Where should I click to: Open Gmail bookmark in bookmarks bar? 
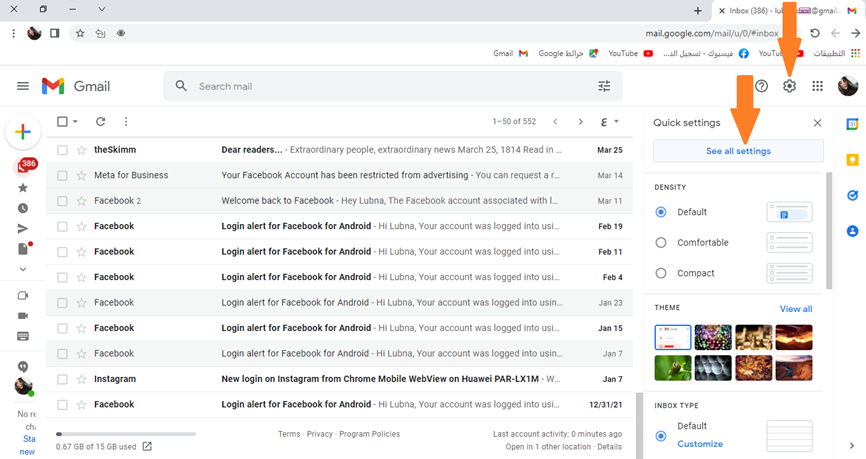(511, 54)
